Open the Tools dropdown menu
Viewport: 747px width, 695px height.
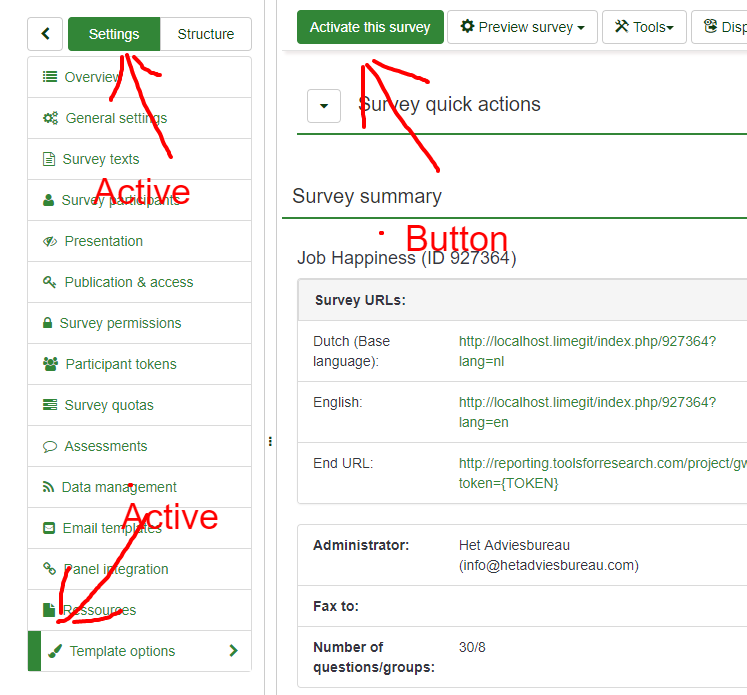tap(644, 27)
